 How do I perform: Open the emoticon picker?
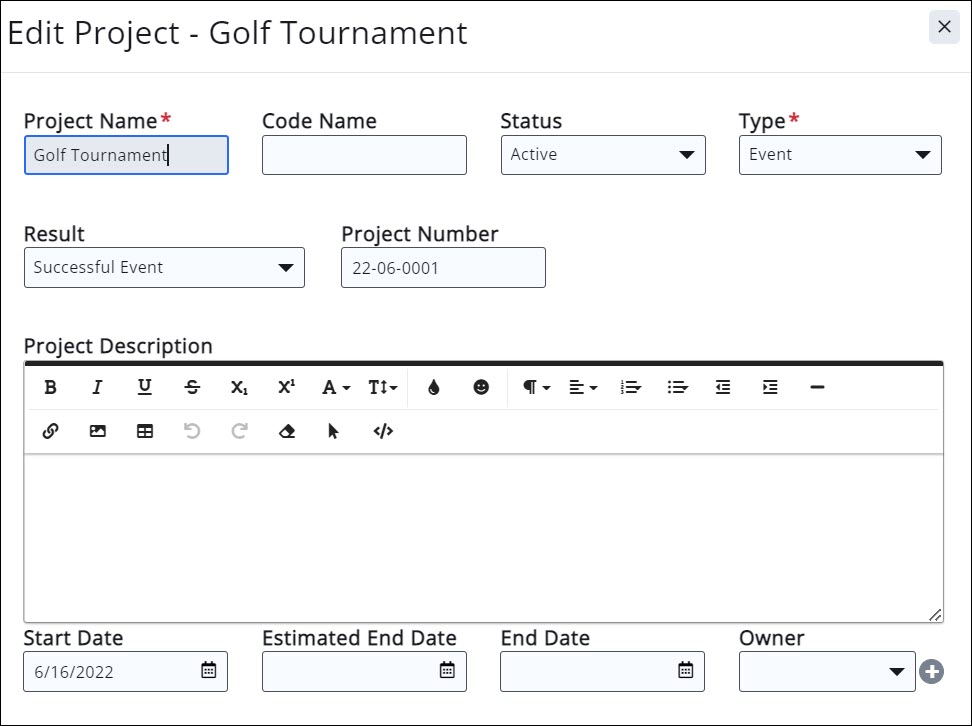481,388
